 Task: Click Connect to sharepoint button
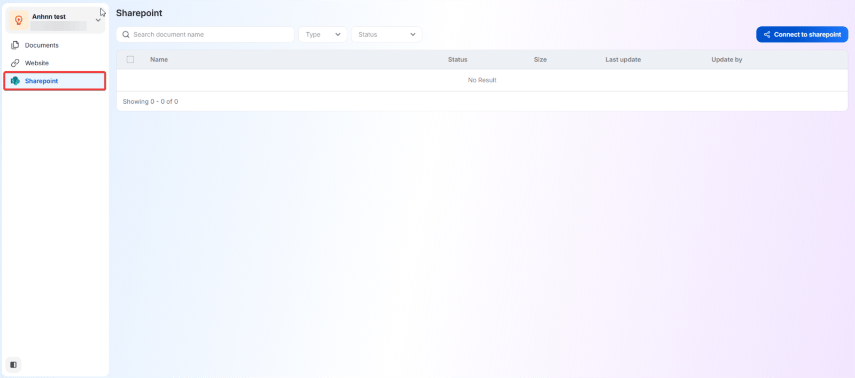[x=802, y=34]
